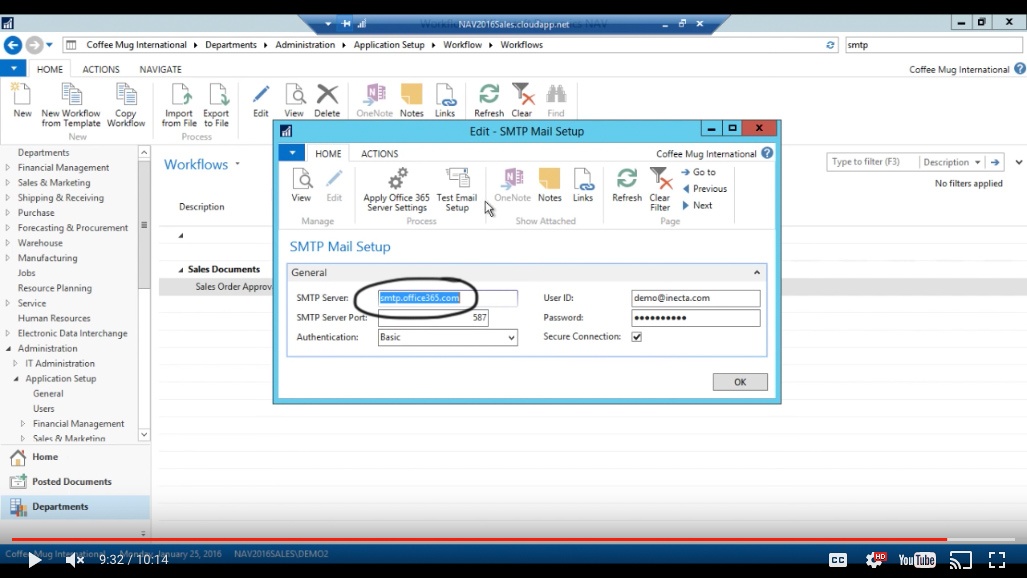Apply Office 365 Server Settings
This screenshot has height=578, width=1027.
[396, 189]
